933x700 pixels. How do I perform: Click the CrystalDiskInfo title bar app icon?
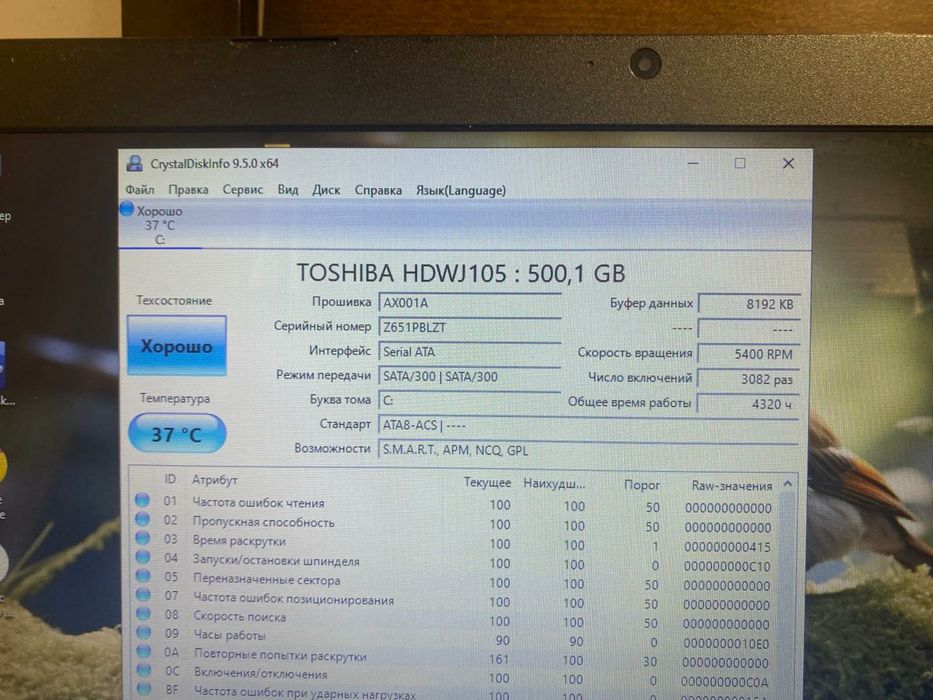click(x=135, y=163)
